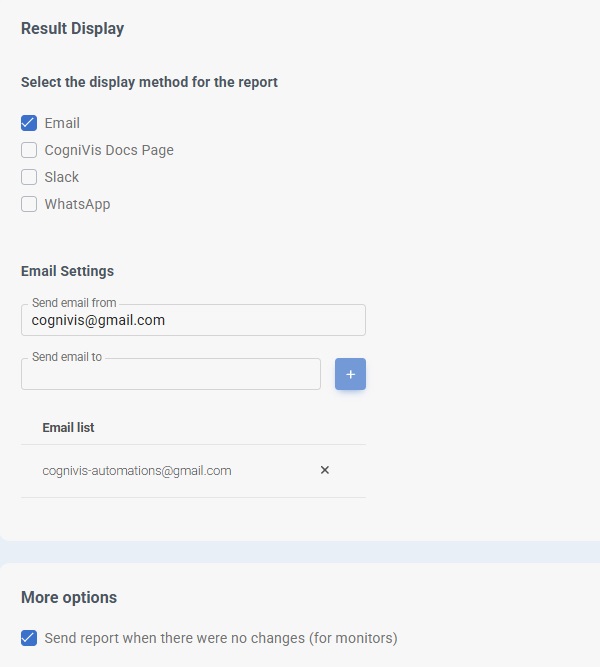Click into the Send email to field

coord(170,375)
